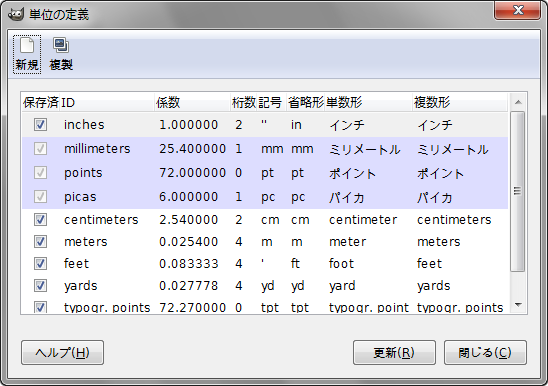Click the singular form 'yard'
Viewport: 548px width, 386px height.
[342, 286]
